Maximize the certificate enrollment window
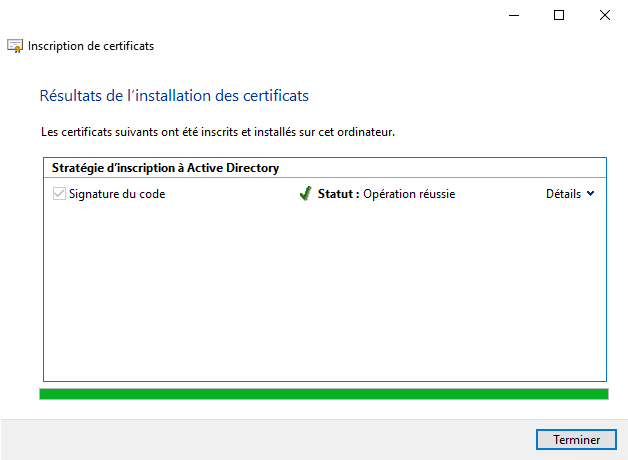The width and height of the screenshot is (628, 460). (559, 15)
